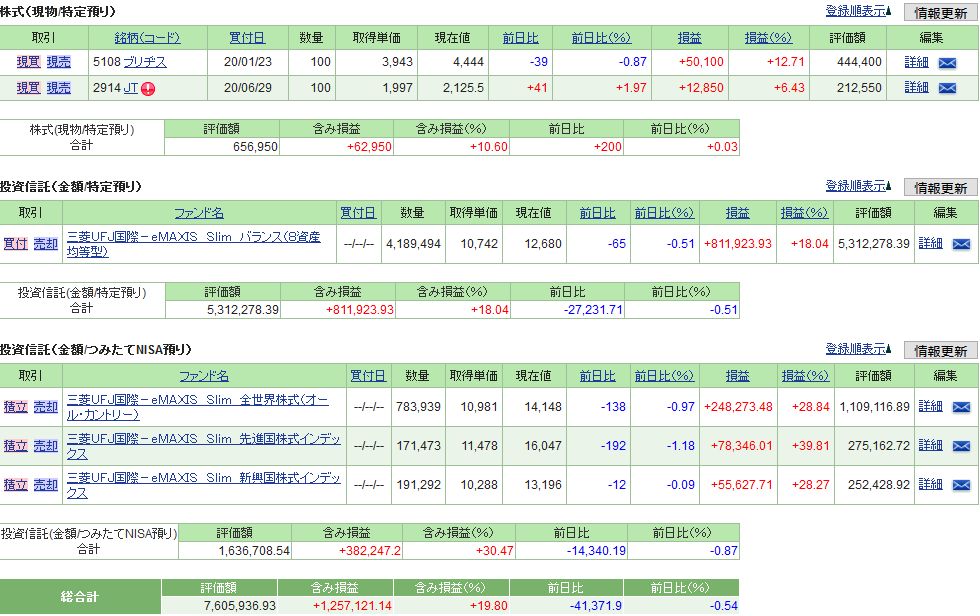Screen dimensions: 980x616
Task: Click 売却 for 新興国株式インデックス
Action: tap(46, 485)
